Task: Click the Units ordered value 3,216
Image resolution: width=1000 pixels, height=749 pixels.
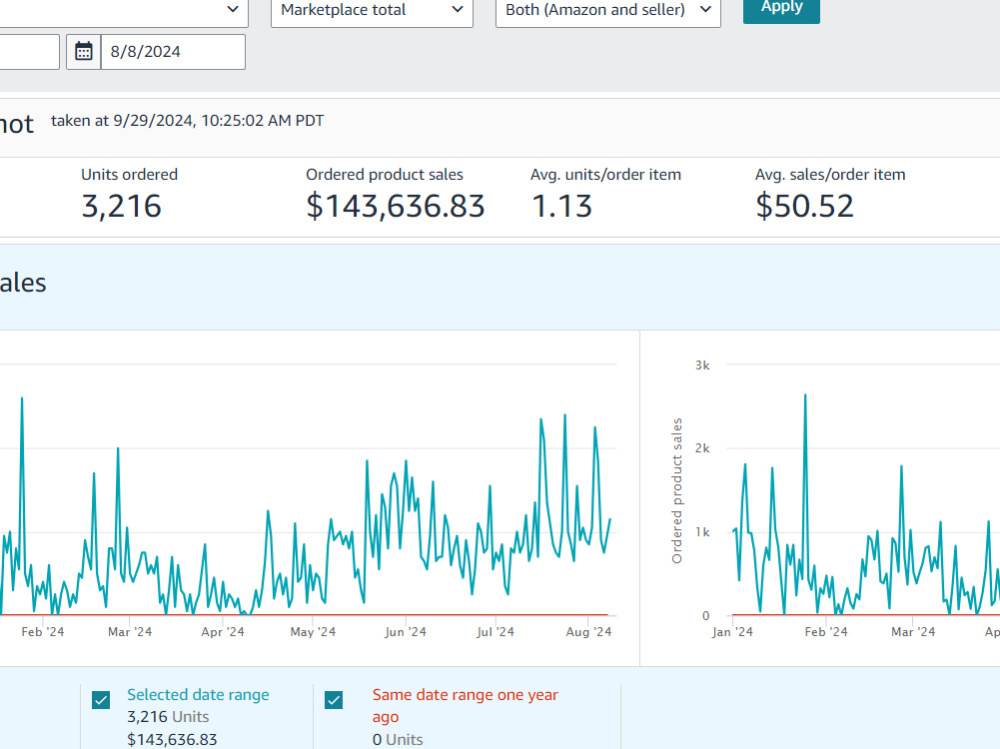Action: click(x=121, y=206)
